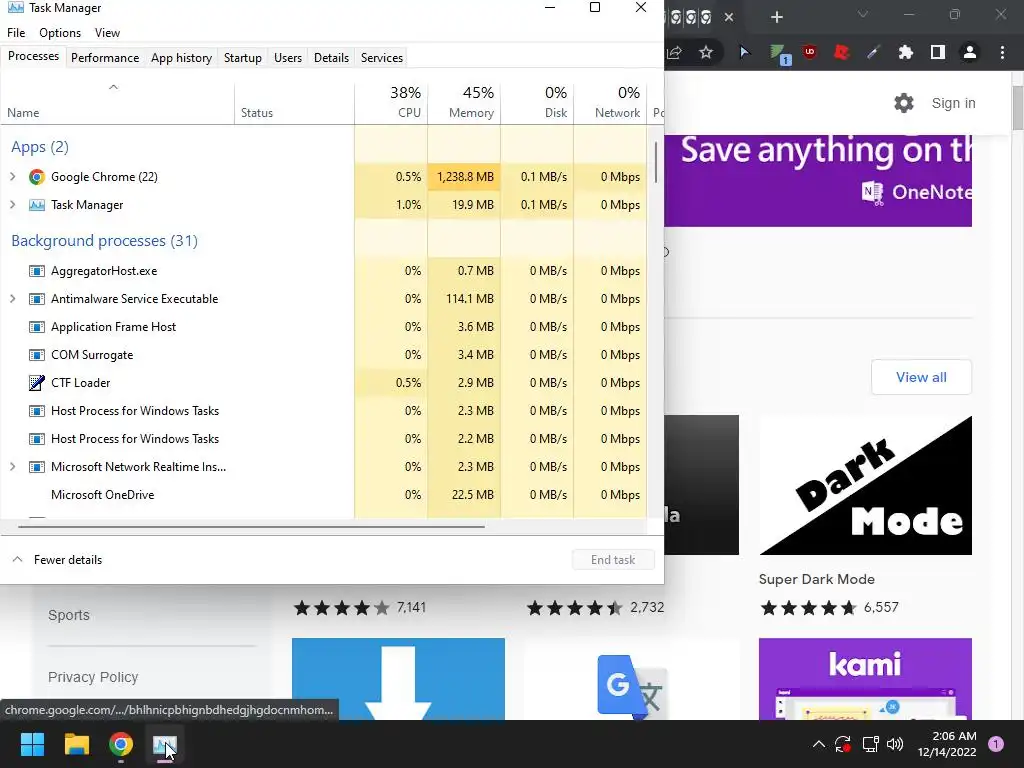Close the current Chrome tab
This screenshot has width=1024, height=768.
point(729,17)
